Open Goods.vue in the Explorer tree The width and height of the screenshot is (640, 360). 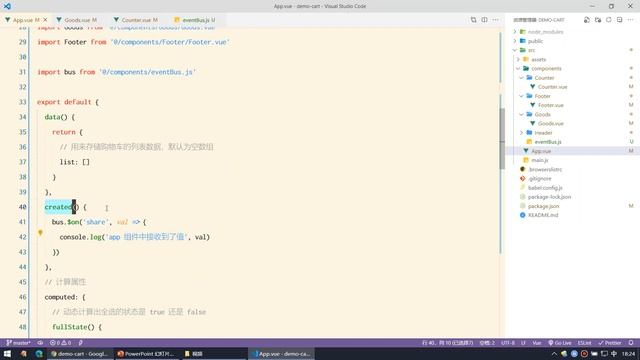pos(551,124)
